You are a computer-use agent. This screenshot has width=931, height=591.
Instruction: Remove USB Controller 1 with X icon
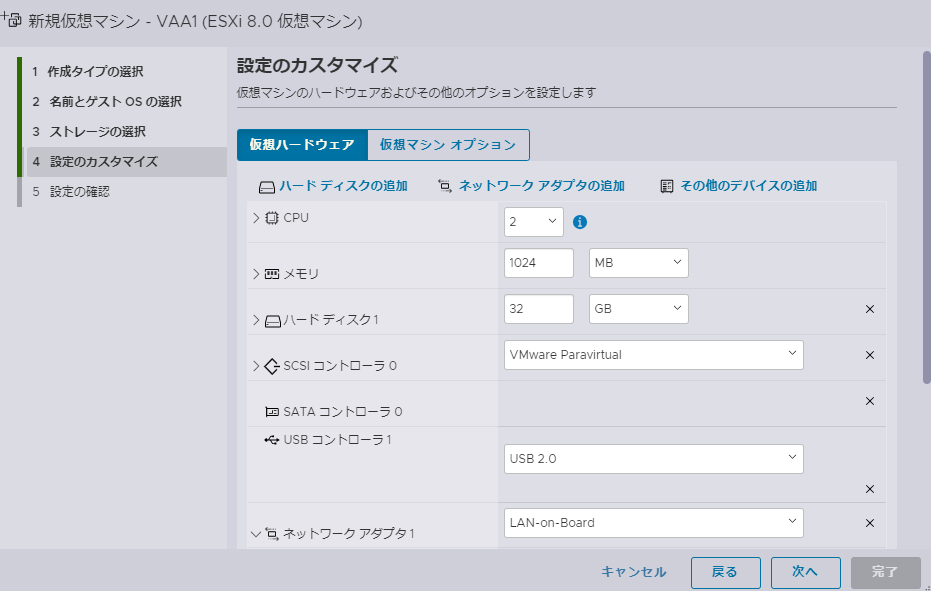click(869, 489)
